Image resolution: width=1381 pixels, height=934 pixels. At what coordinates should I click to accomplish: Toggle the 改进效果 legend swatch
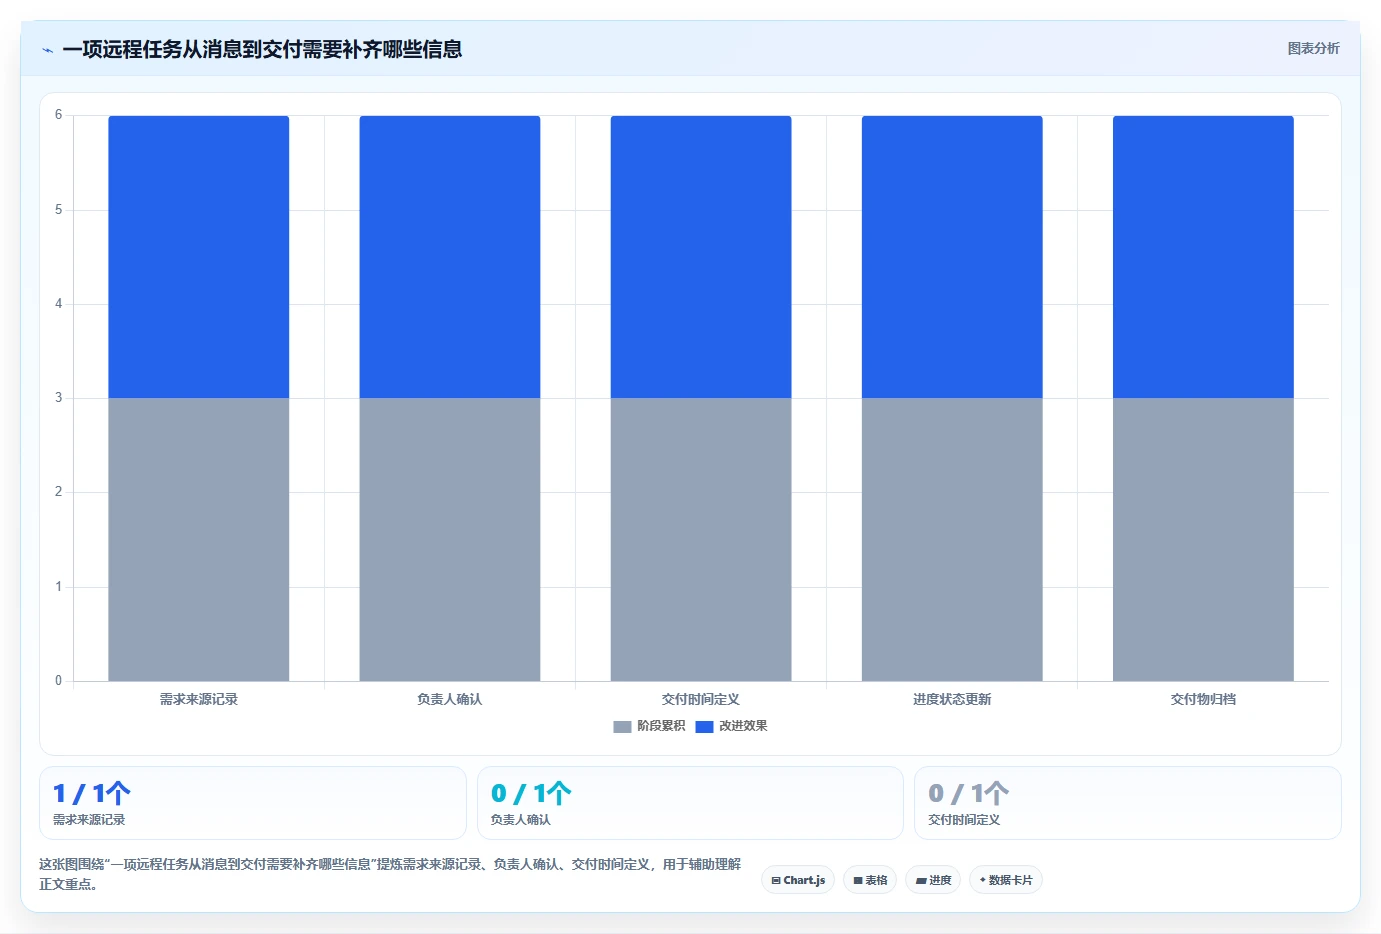pyautogui.click(x=704, y=727)
